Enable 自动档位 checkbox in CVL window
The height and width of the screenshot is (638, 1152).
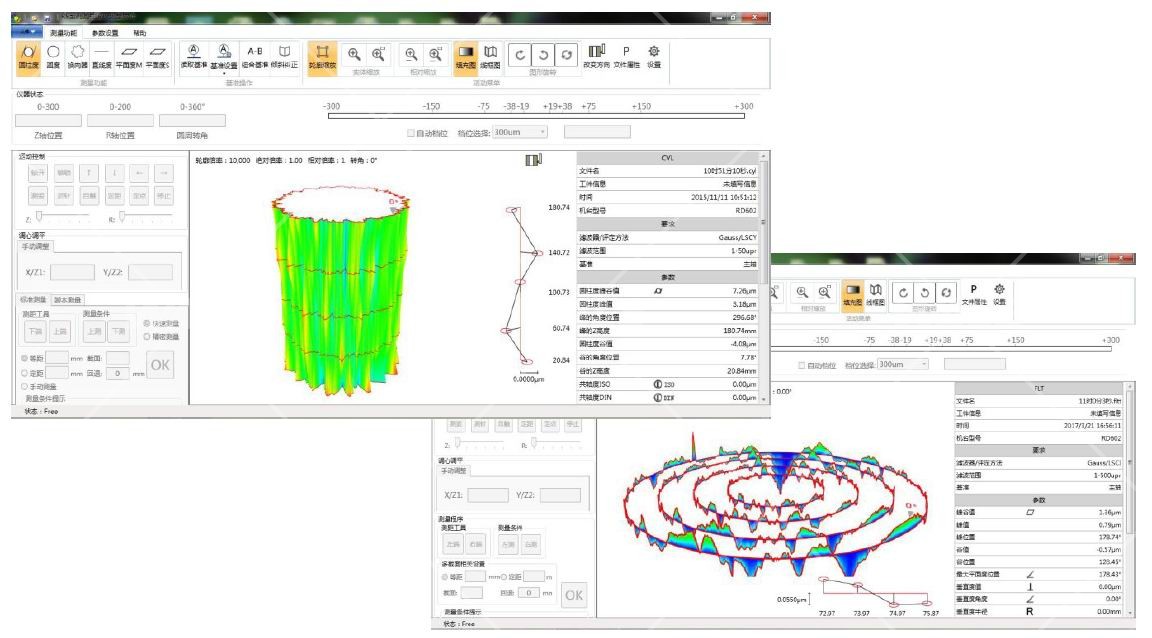click(411, 133)
